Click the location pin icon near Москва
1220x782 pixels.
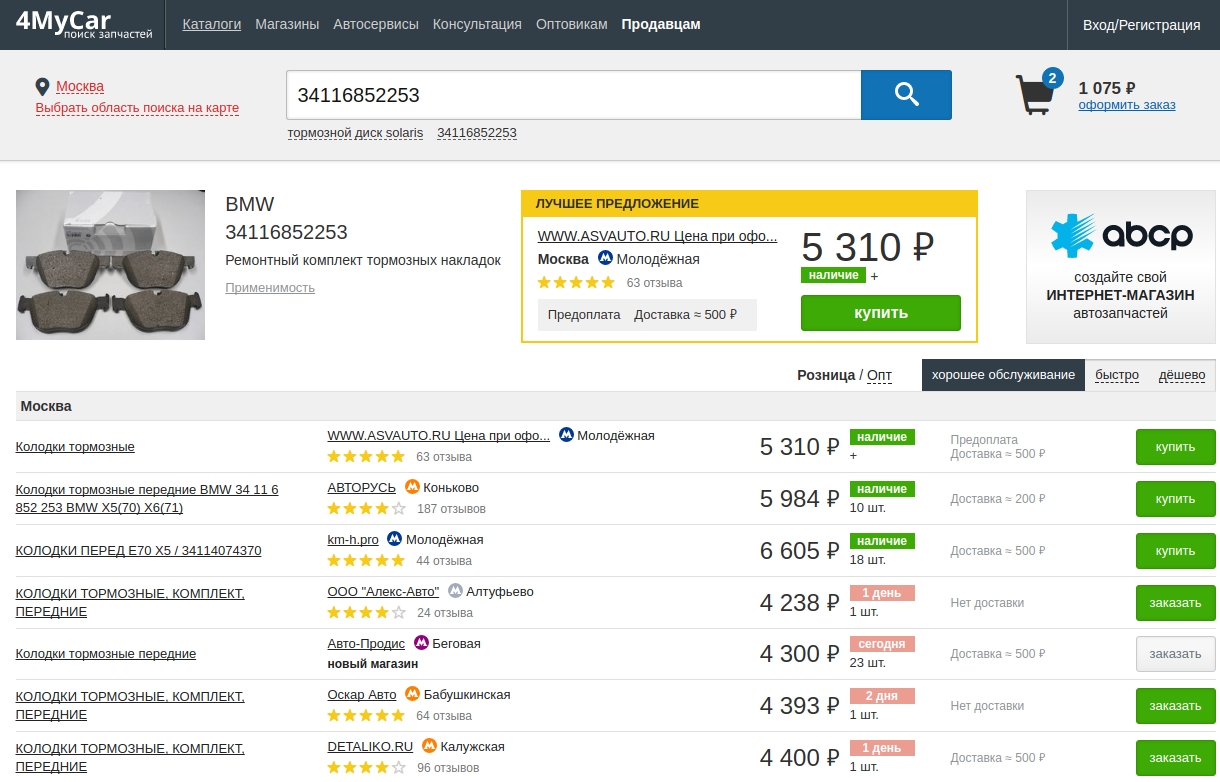(43, 87)
